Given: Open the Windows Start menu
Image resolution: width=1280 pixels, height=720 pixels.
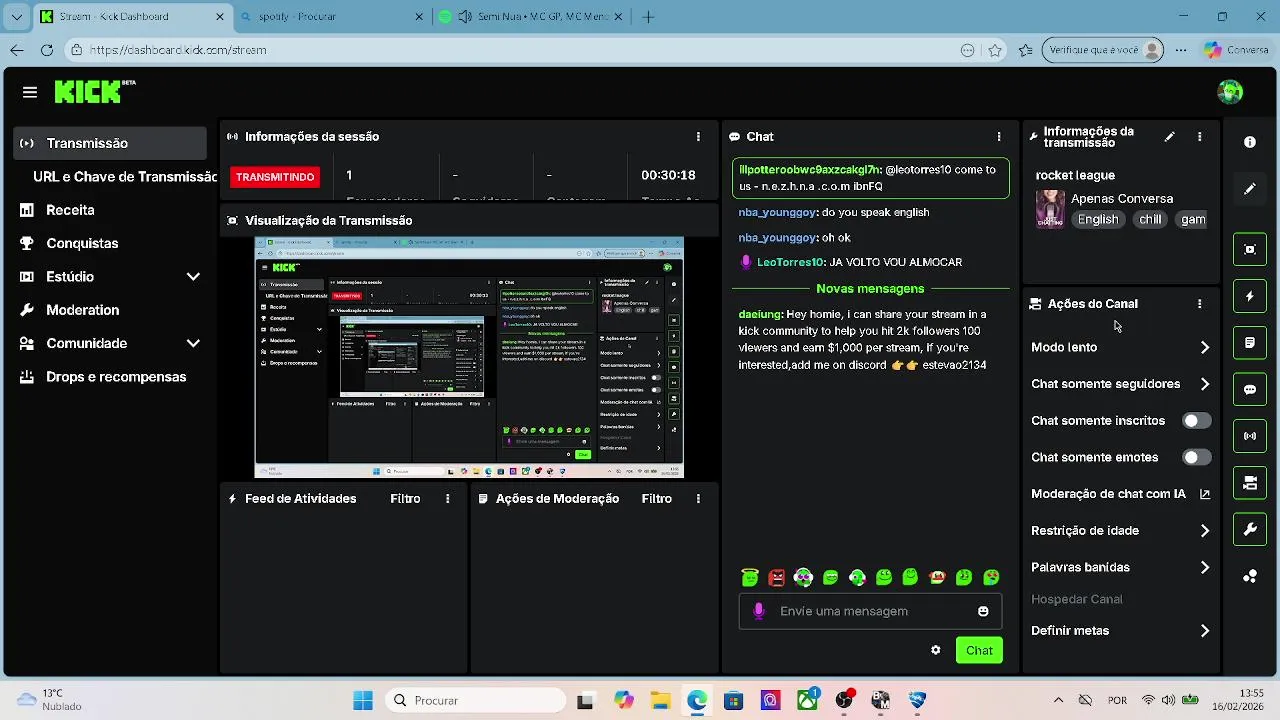Looking at the screenshot, I should tap(362, 700).
